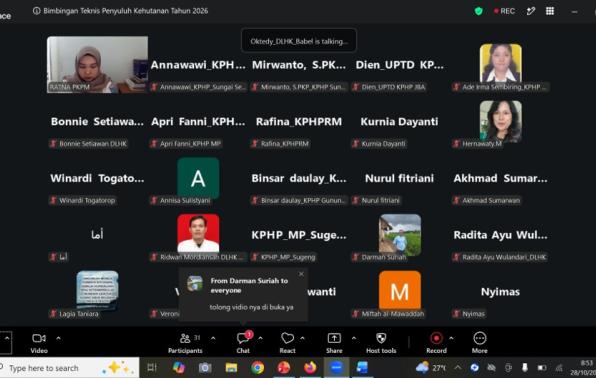Select Radita Ayu Wulandari participant tile
Viewport: 596px width, 378px height.
501,235
